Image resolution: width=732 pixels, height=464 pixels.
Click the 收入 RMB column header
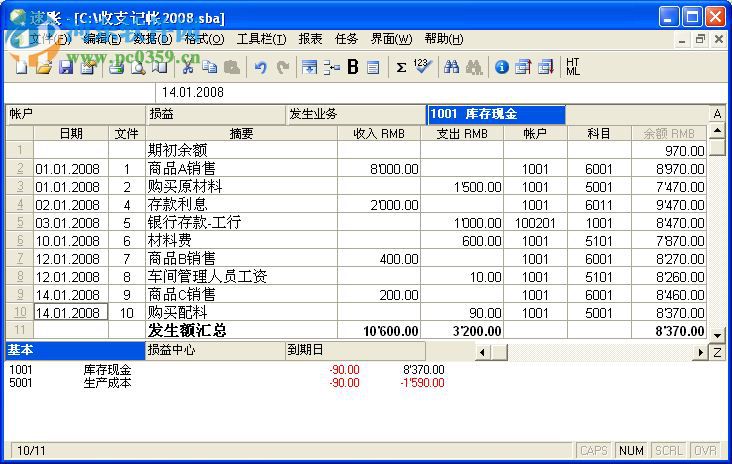tap(379, 134)
